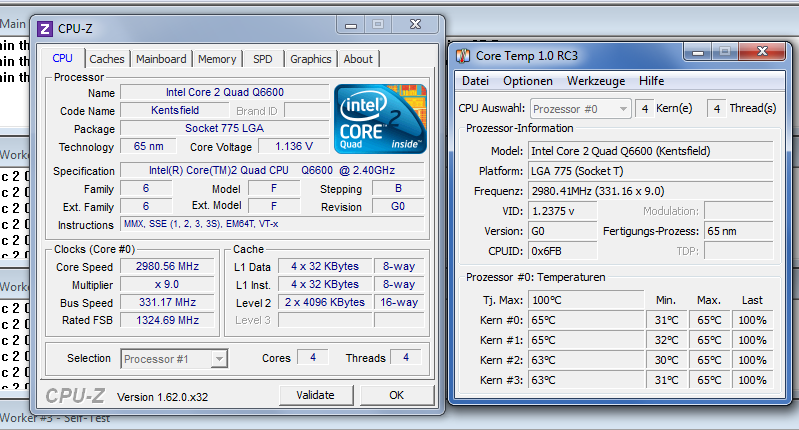Click the Technology value 65 nm in CPU-Z
Viewport: 799px width, 430px height.
pyautogui.click(x=148, y=146)
